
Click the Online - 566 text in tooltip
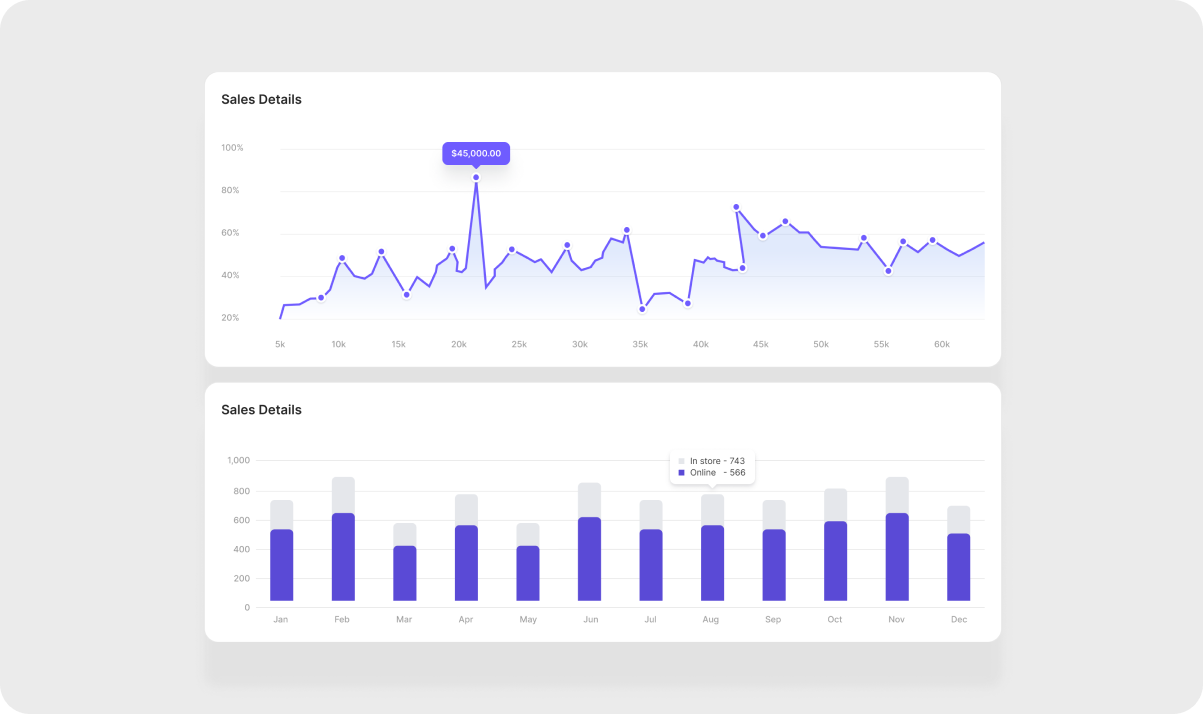pyautogui.click(x=717, y=473)
